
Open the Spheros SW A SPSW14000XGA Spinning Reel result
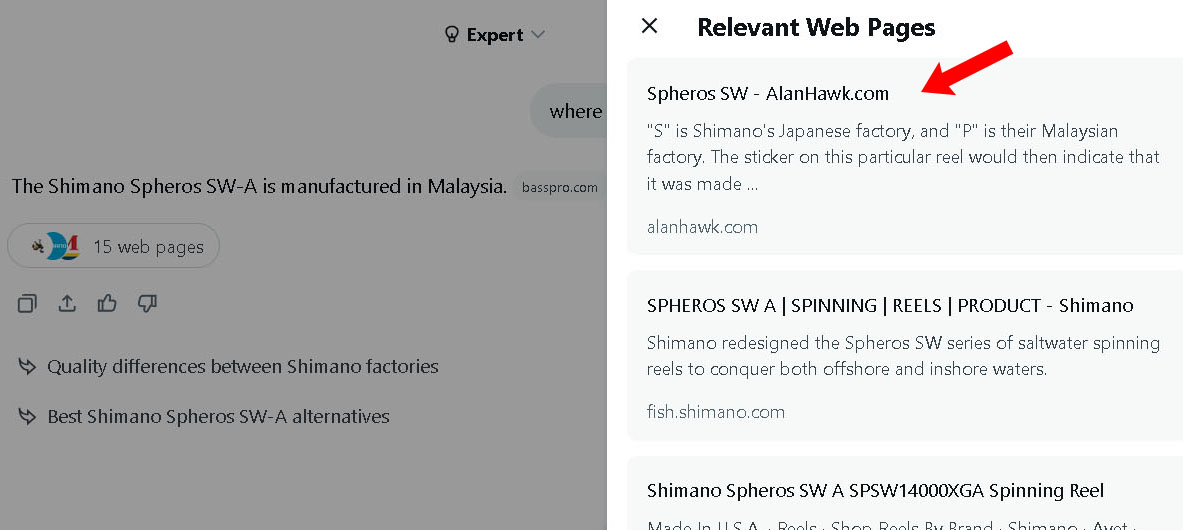pyautogui.click(x=875, y=491)
